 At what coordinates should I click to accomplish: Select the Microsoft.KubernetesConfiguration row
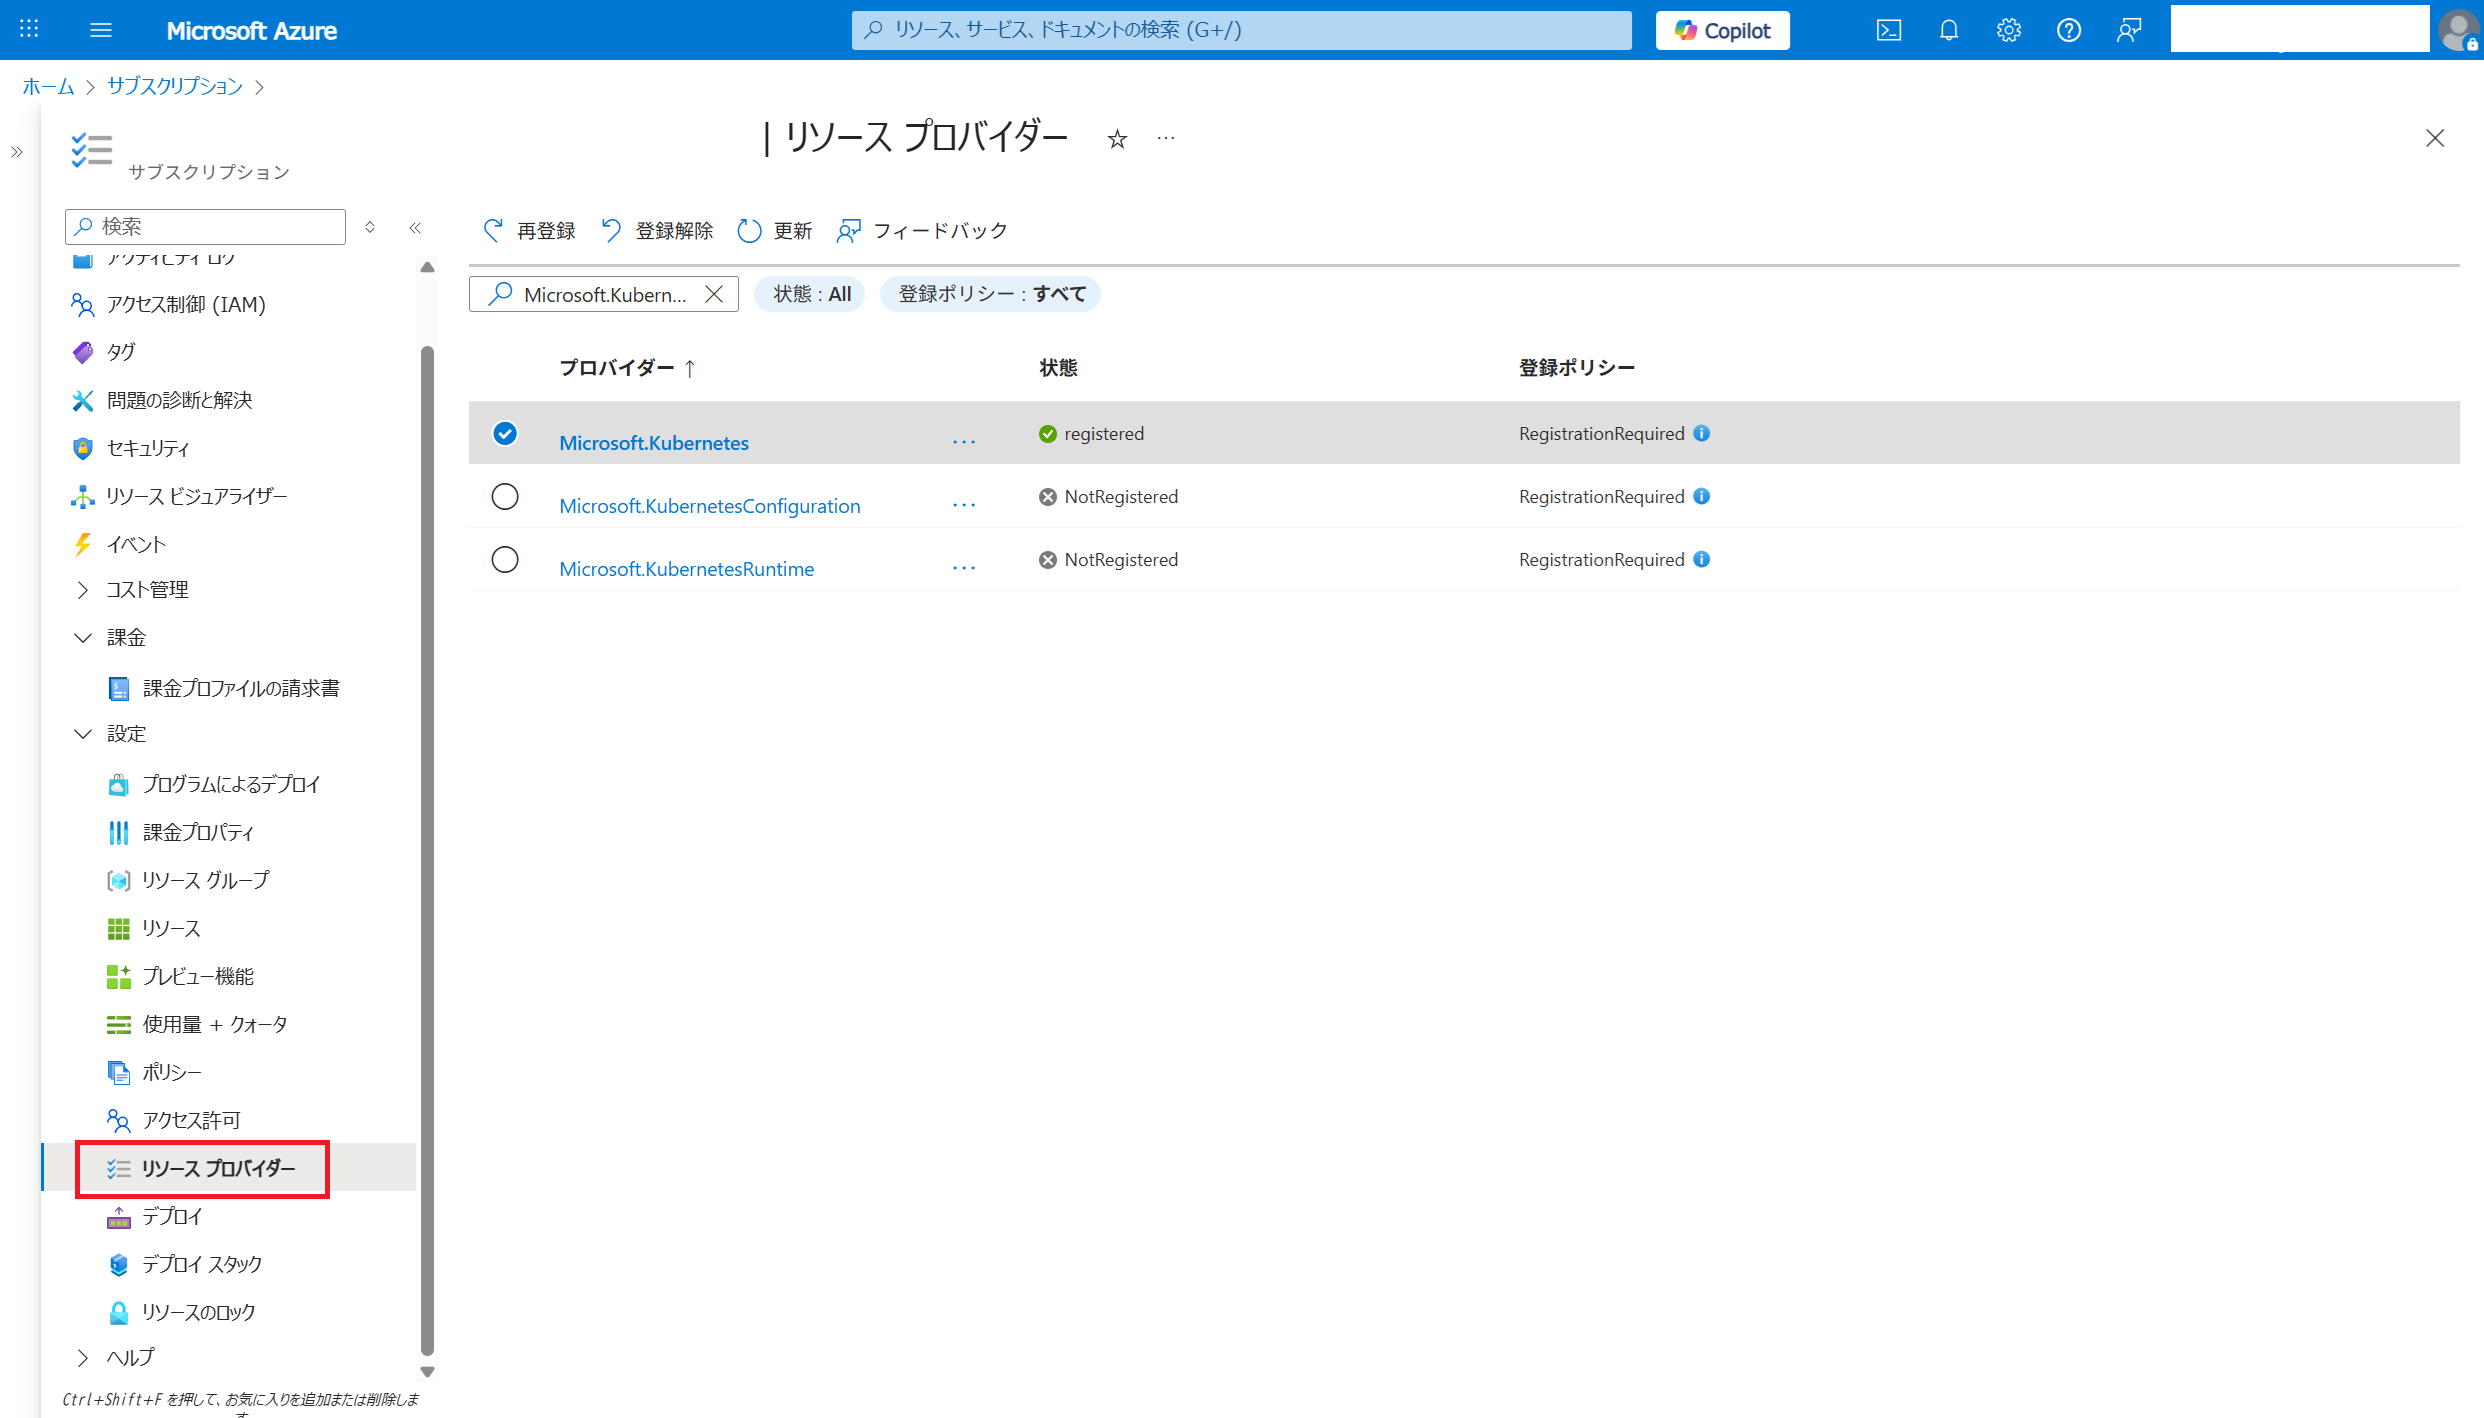(505, 496)
